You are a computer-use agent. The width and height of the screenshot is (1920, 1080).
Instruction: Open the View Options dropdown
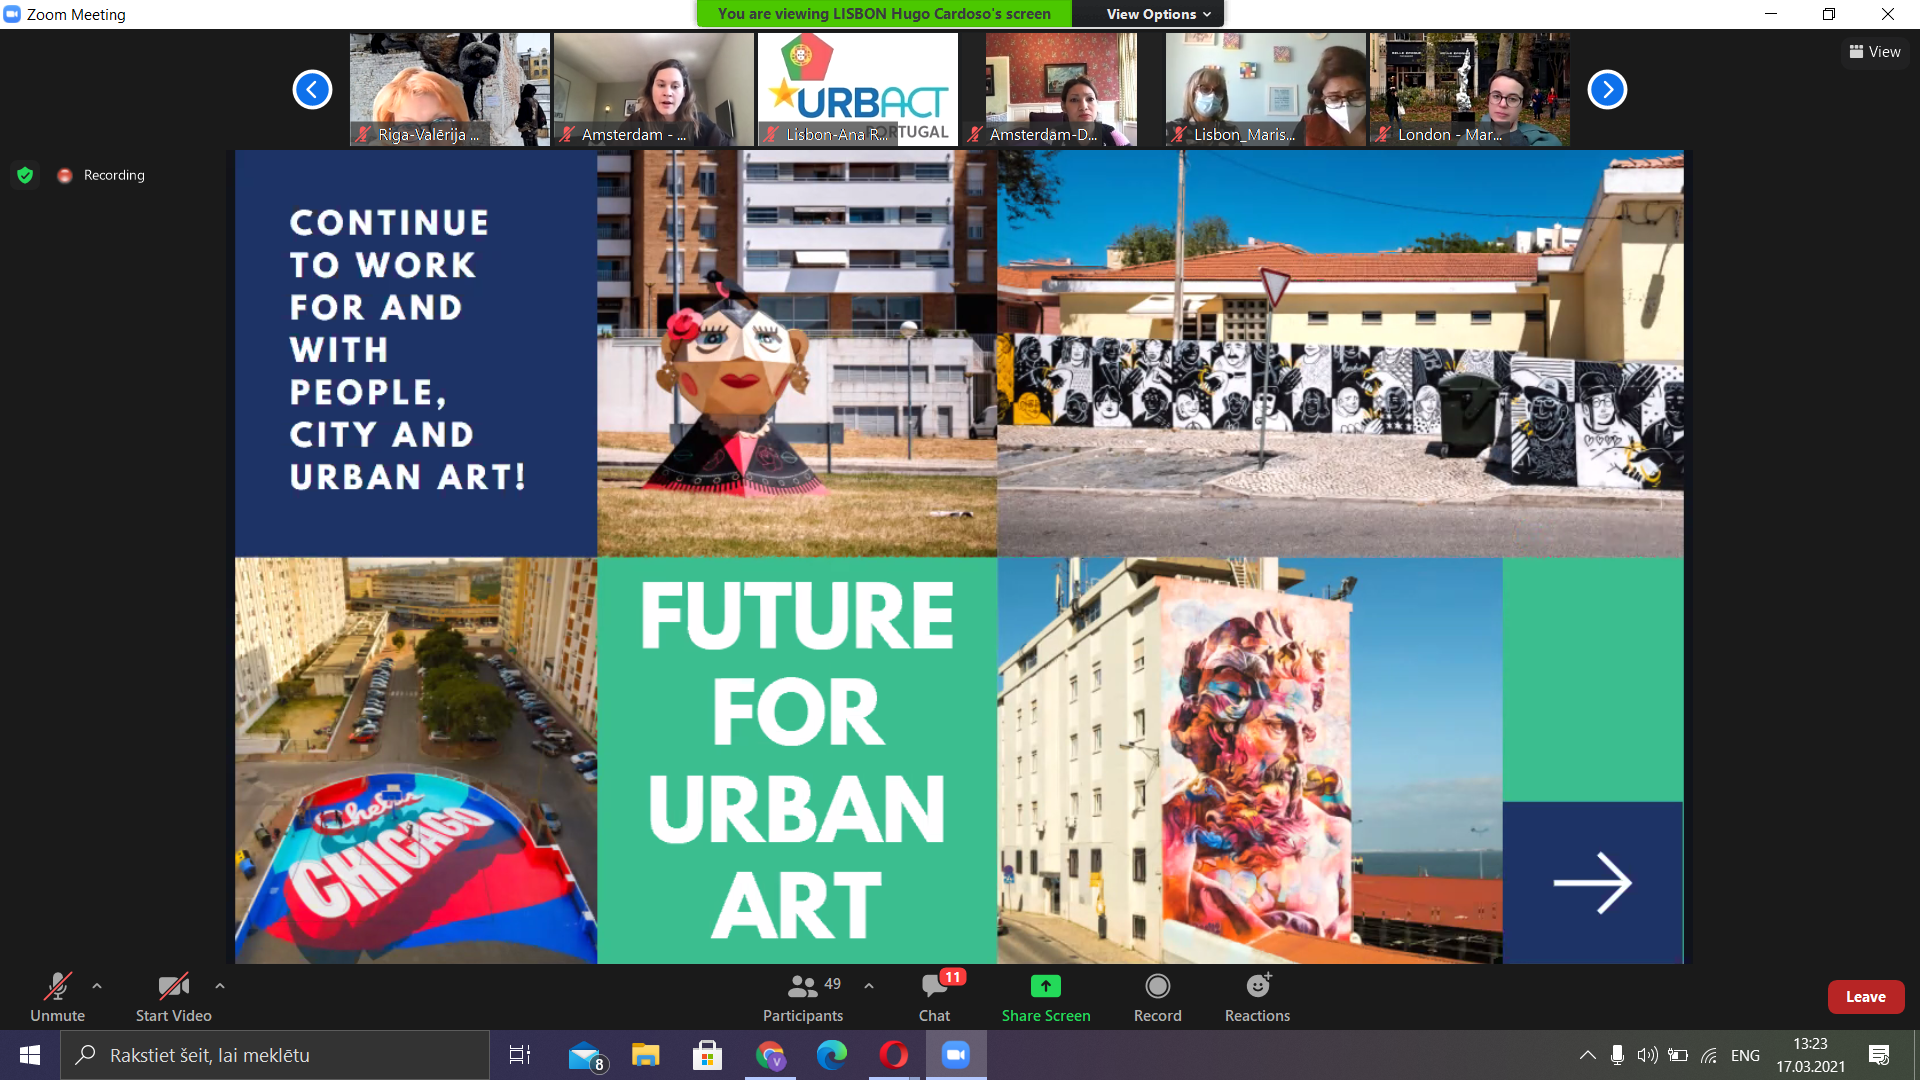pos(1158,14)
